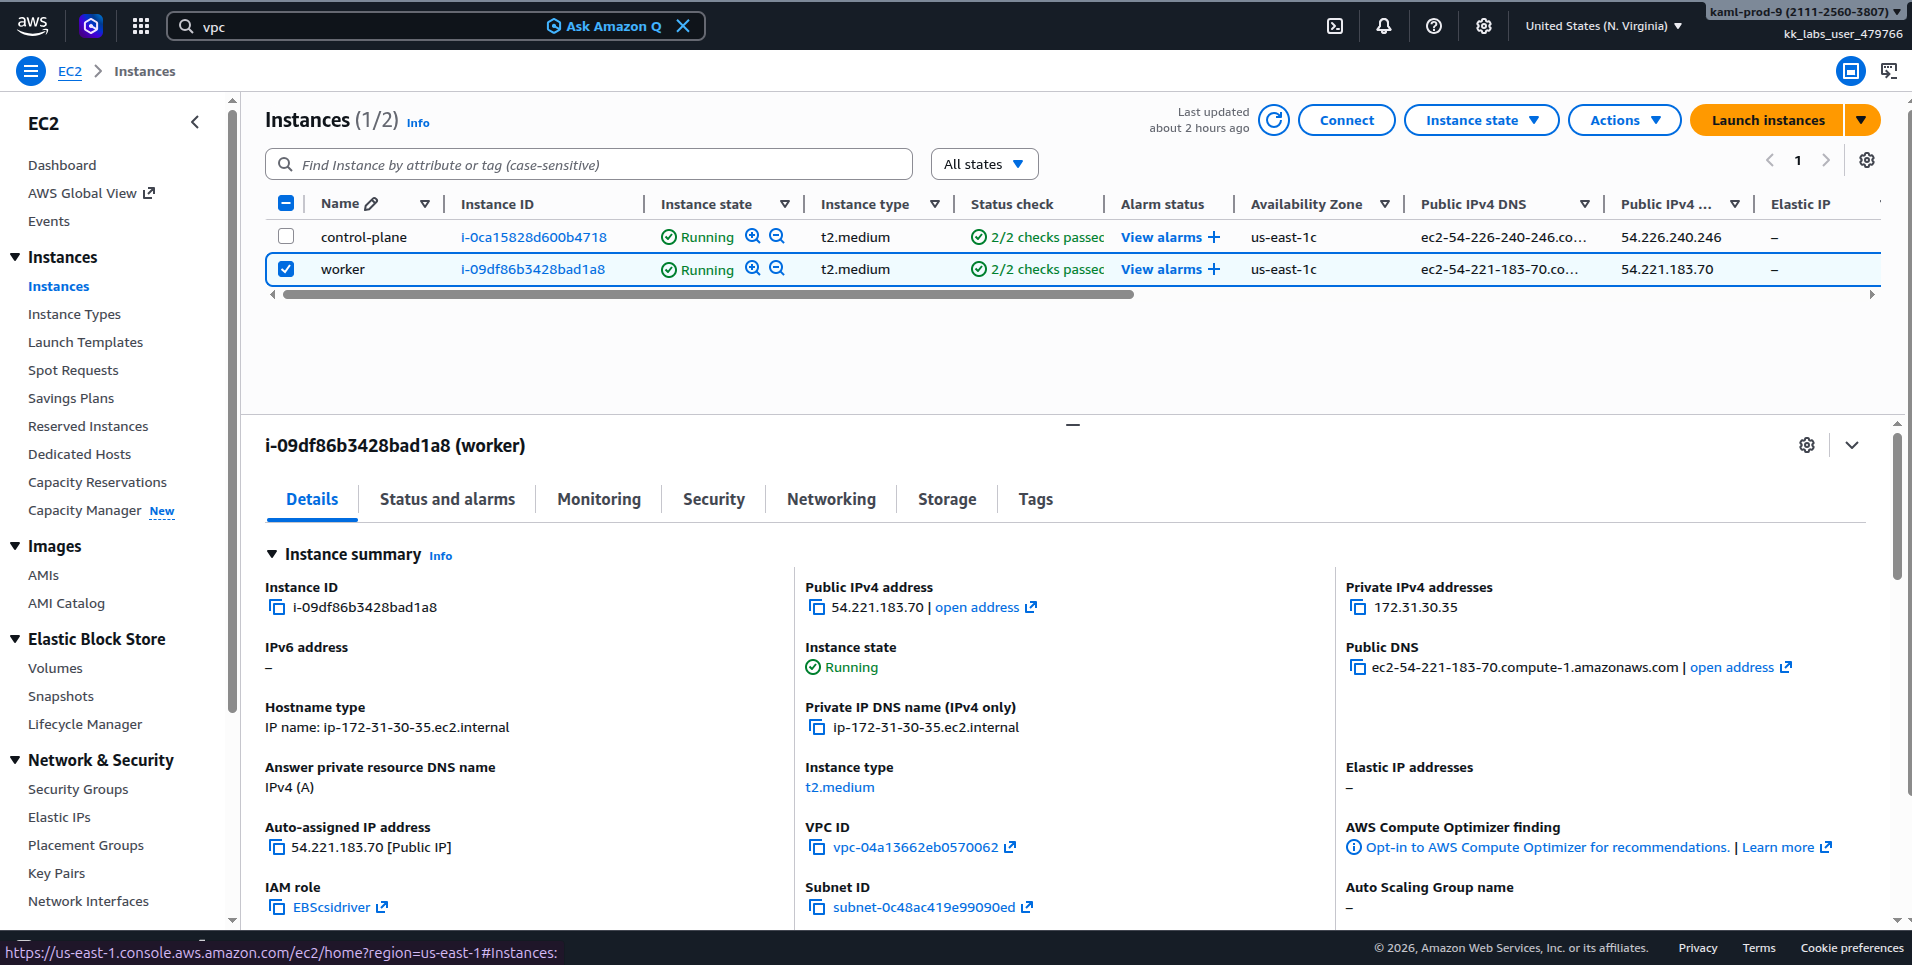The image size is (1912, 965).
Task: Clear the vpc search with the X icon
Action: point(683,26)
